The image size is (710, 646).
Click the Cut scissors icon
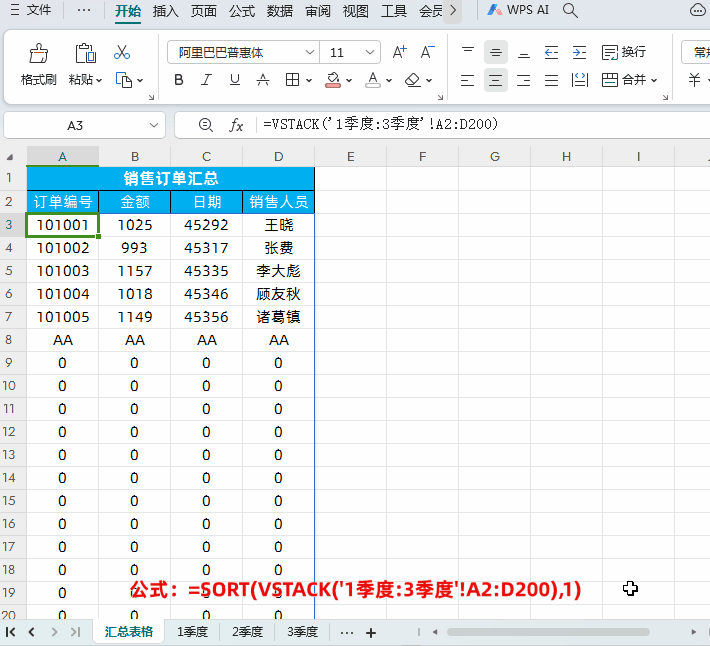(122, 52)
